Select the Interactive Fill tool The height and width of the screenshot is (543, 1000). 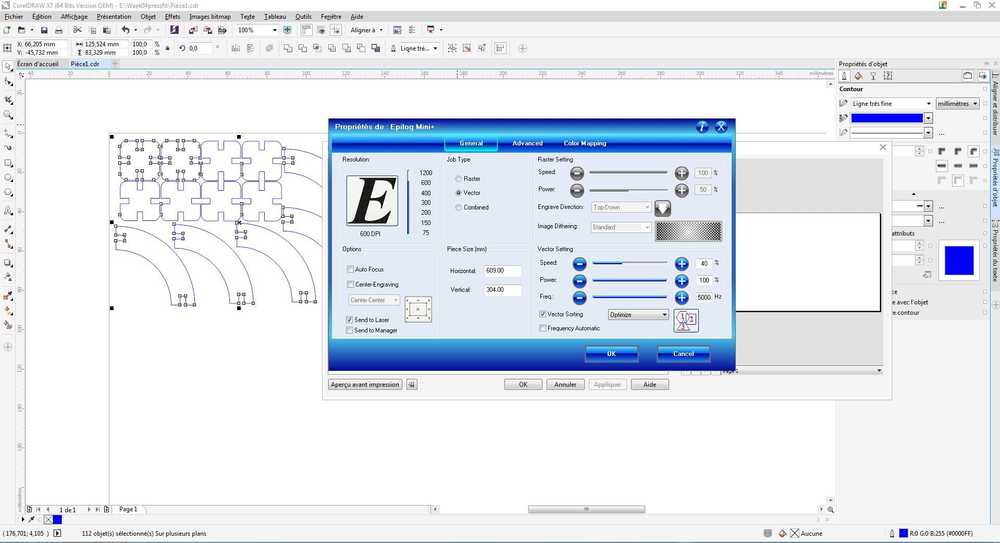tap(8, 311)
